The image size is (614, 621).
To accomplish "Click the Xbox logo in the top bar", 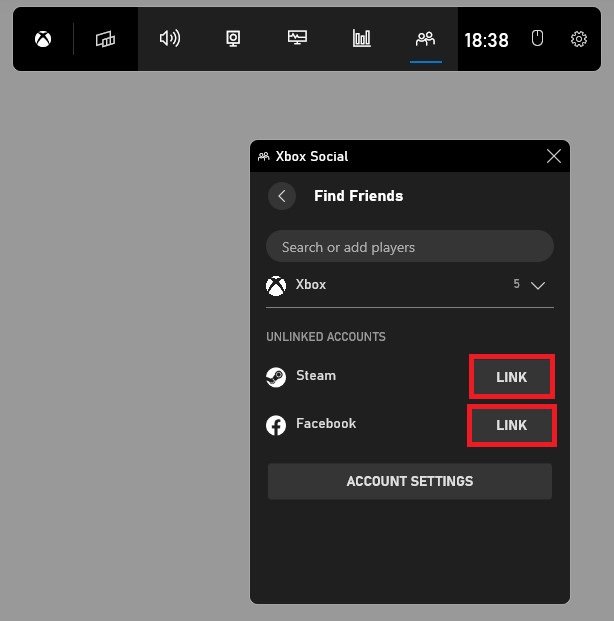I will click(43, 39).
